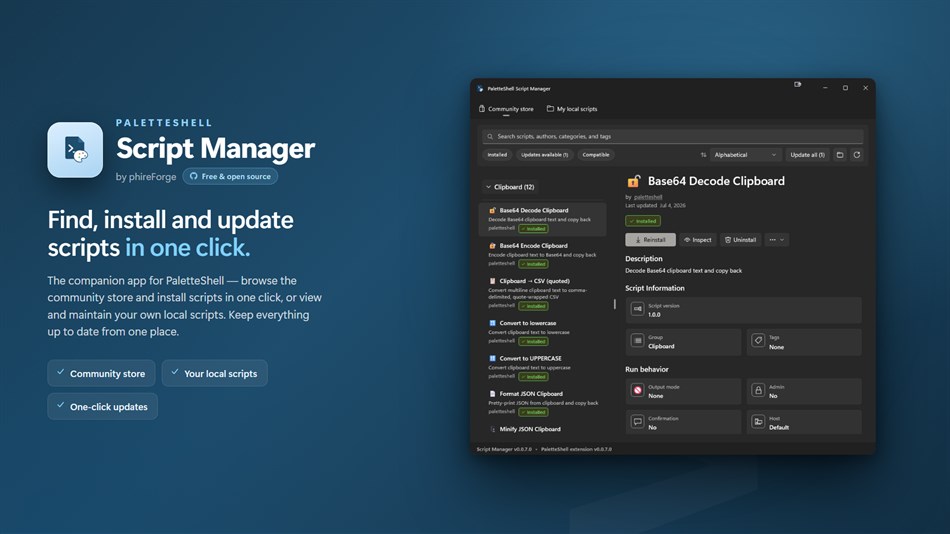950x534 pixels.
Task: Click the Your local scripts feature pill
Action: click(x=214, y=373)
